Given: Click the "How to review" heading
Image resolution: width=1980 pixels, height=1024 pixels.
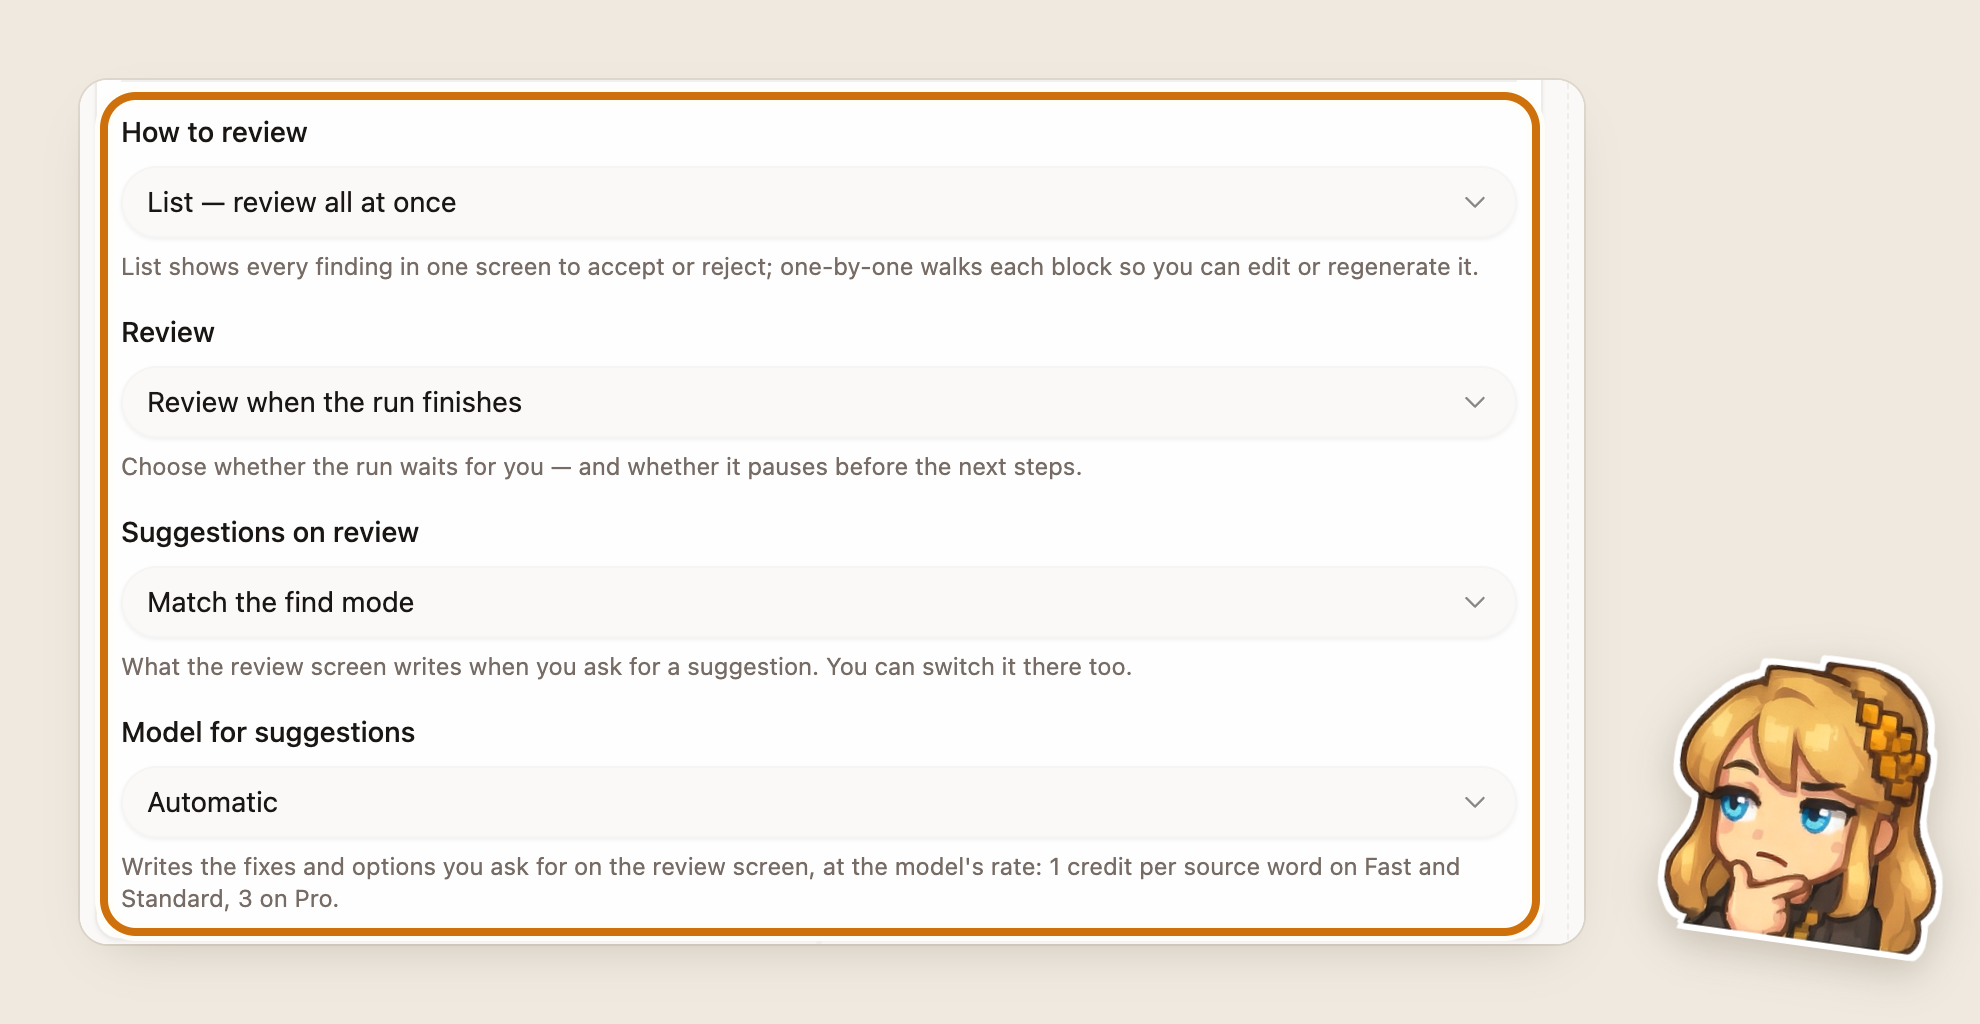Looking at the screenshot, I should click(214, 132).
